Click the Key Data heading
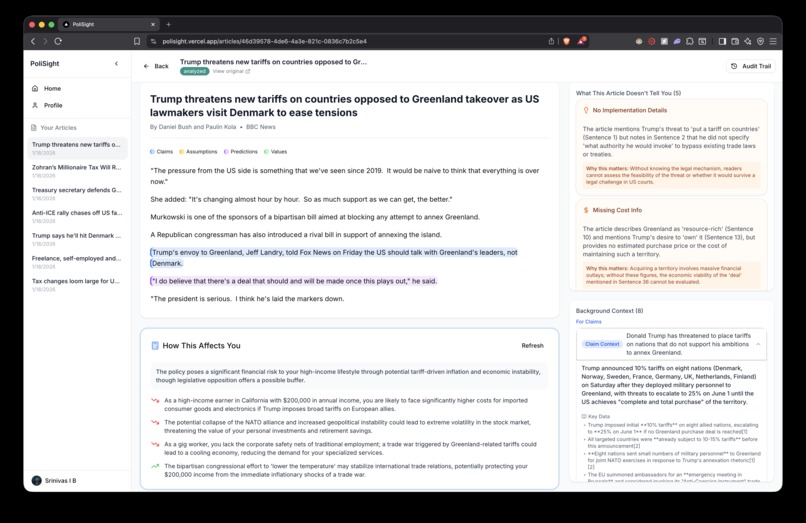Viewport: 806px width, 523px height. [595, 417]
